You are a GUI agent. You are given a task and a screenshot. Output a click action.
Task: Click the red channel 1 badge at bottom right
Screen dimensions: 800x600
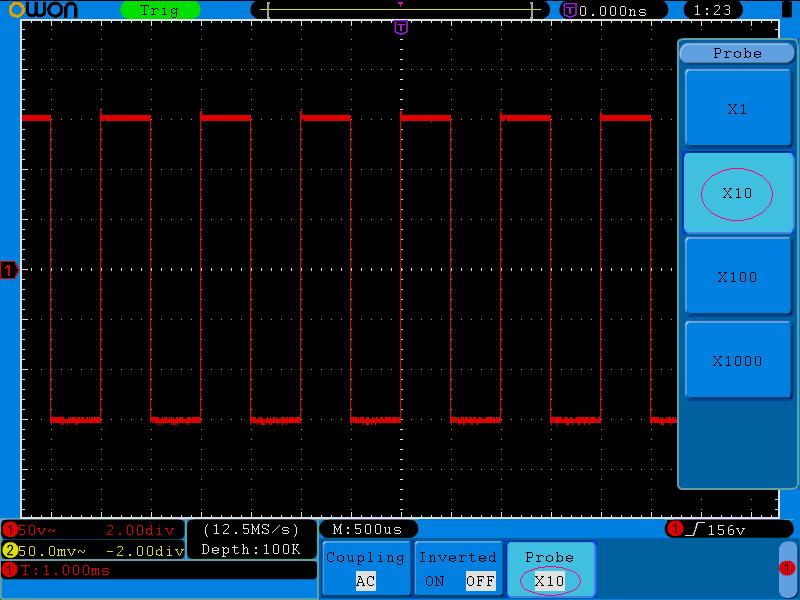tap(787, 568)
